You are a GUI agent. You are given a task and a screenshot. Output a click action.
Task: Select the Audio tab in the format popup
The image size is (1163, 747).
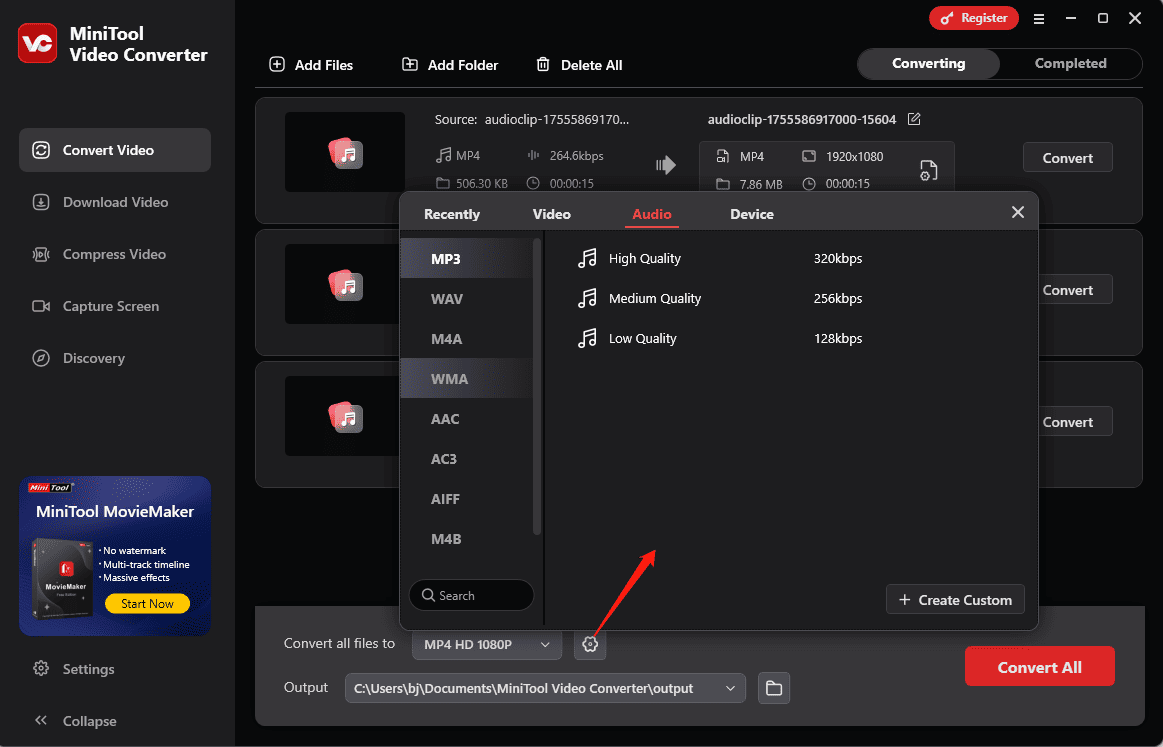pos(651,214)
